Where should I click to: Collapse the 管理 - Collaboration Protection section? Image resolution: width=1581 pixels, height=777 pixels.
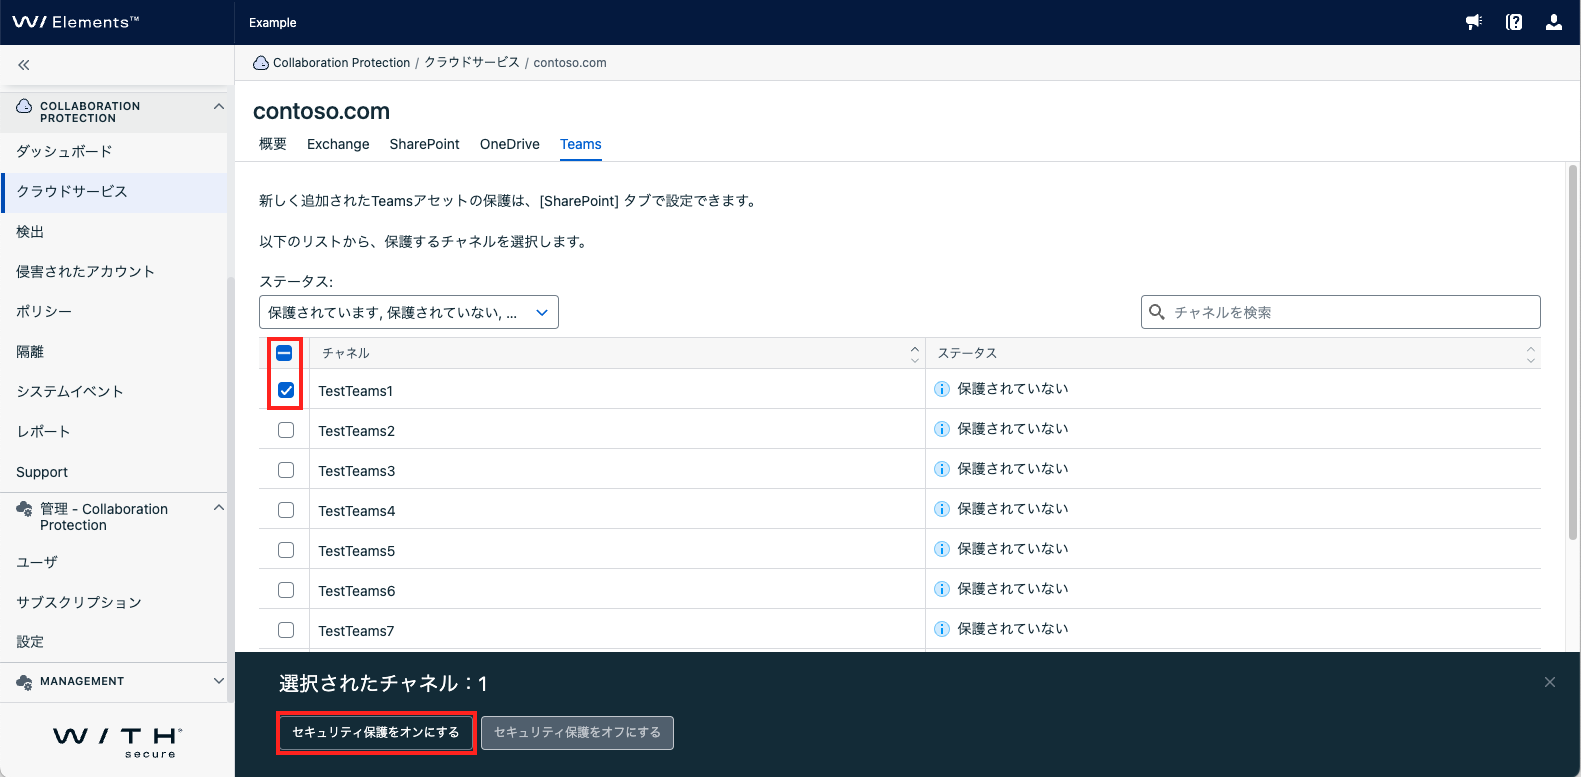click(219, 508)
